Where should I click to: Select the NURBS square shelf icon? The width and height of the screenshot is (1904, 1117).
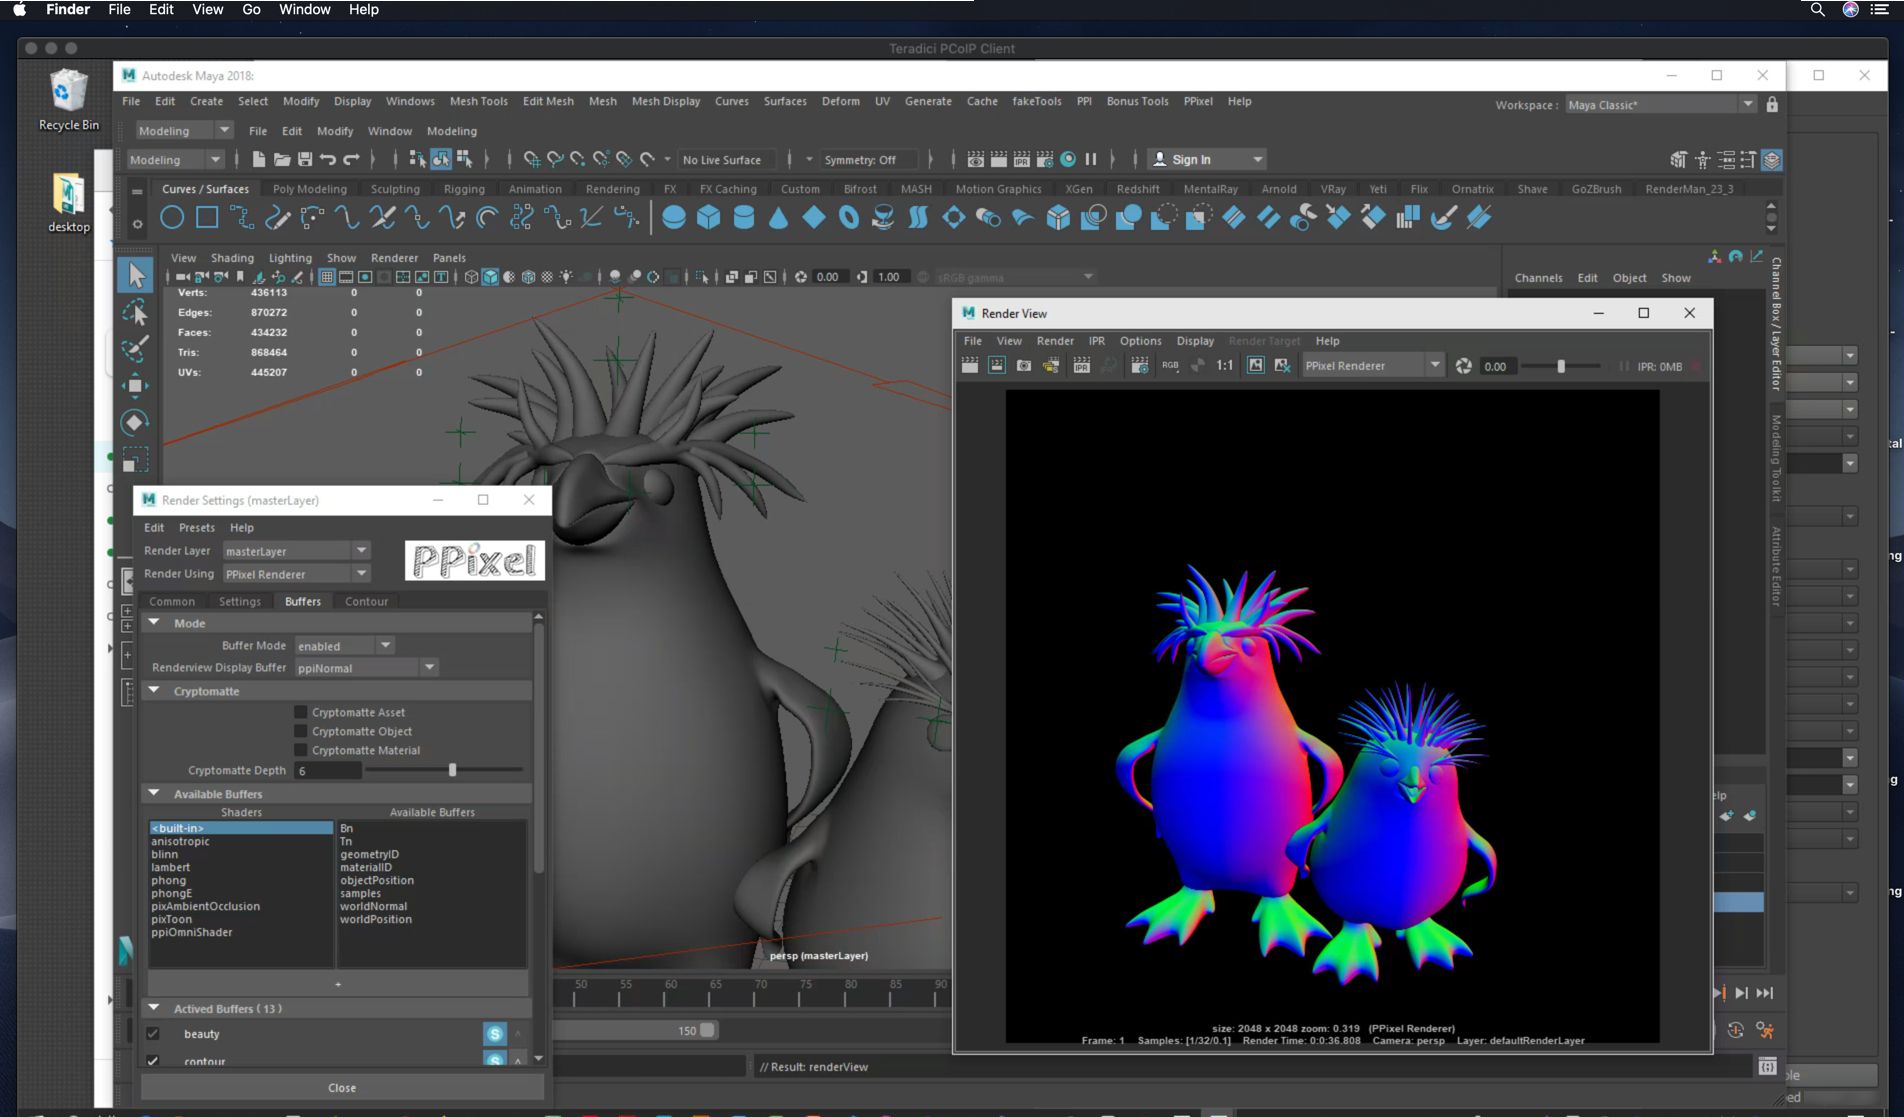tap(207, 217)
